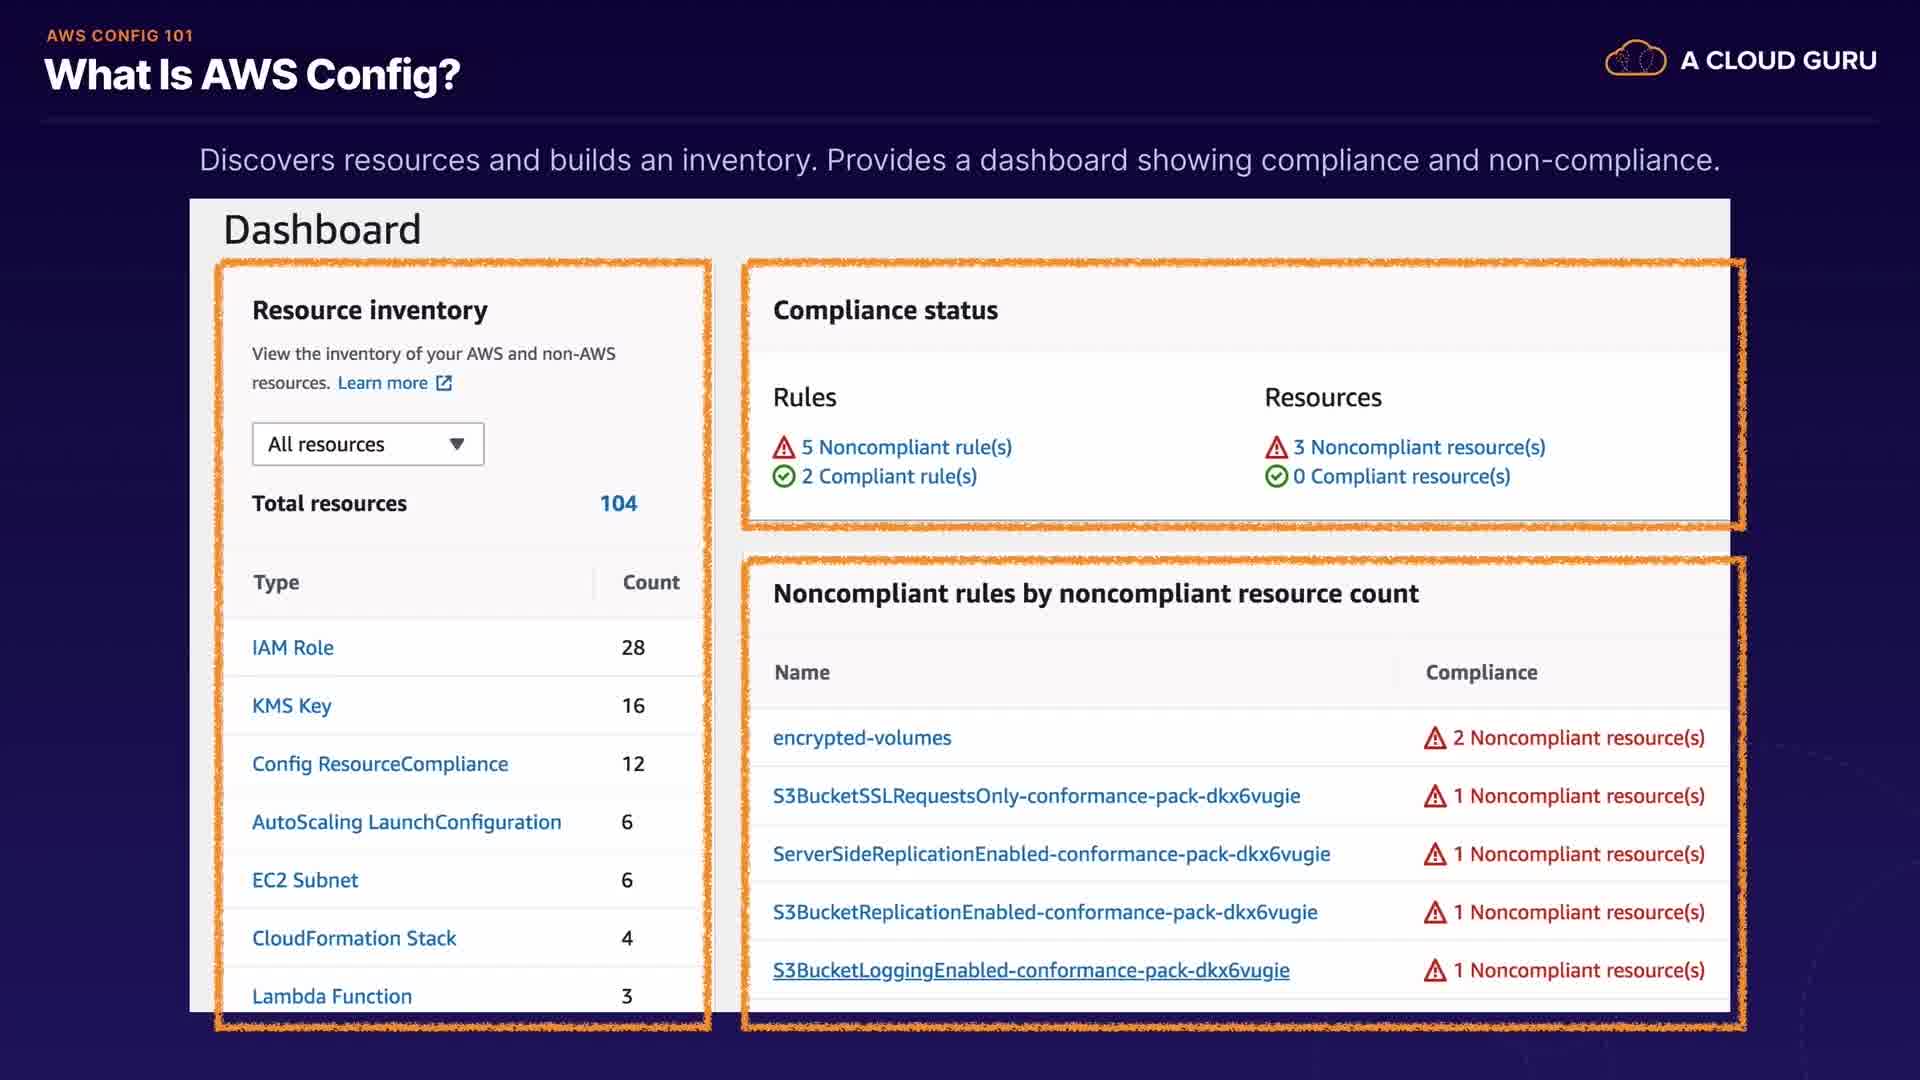Open the KMS Key resource type

click(291, 706)
